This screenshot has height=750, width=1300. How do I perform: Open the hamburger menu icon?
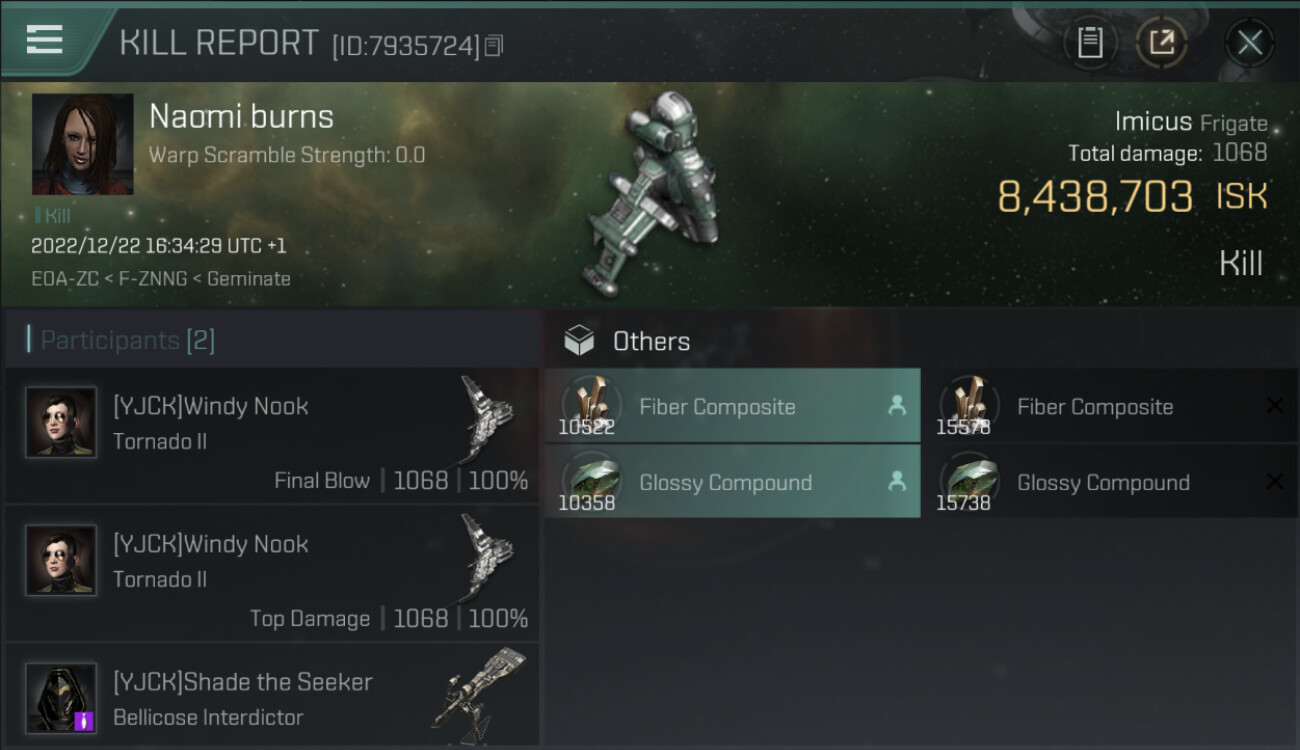[x=44, y=40]
